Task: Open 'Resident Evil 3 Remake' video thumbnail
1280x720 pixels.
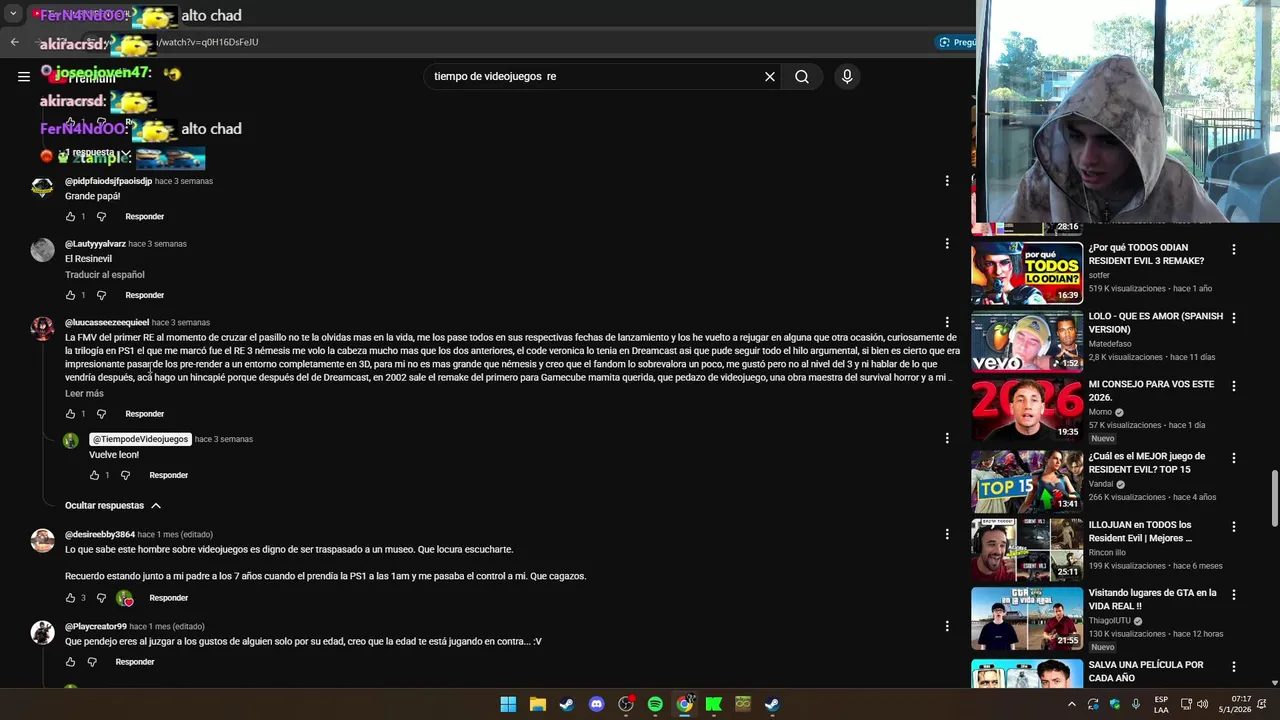Action: (x=1027, y=273)
